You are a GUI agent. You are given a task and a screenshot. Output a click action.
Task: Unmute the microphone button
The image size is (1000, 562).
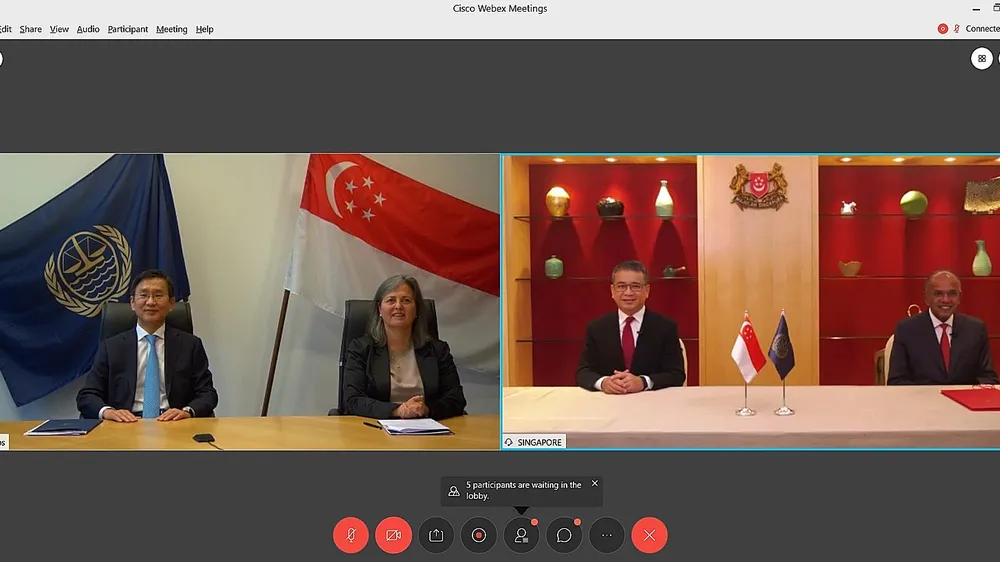pos(351,535)
